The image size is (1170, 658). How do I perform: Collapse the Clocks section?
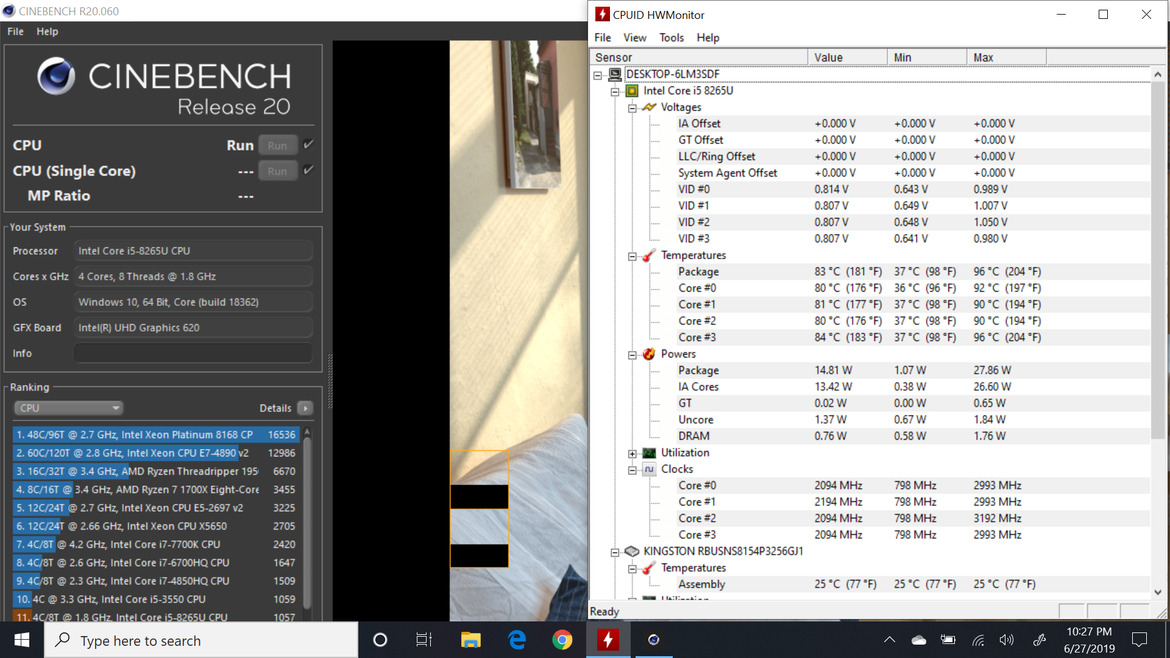tap(632, 470)
